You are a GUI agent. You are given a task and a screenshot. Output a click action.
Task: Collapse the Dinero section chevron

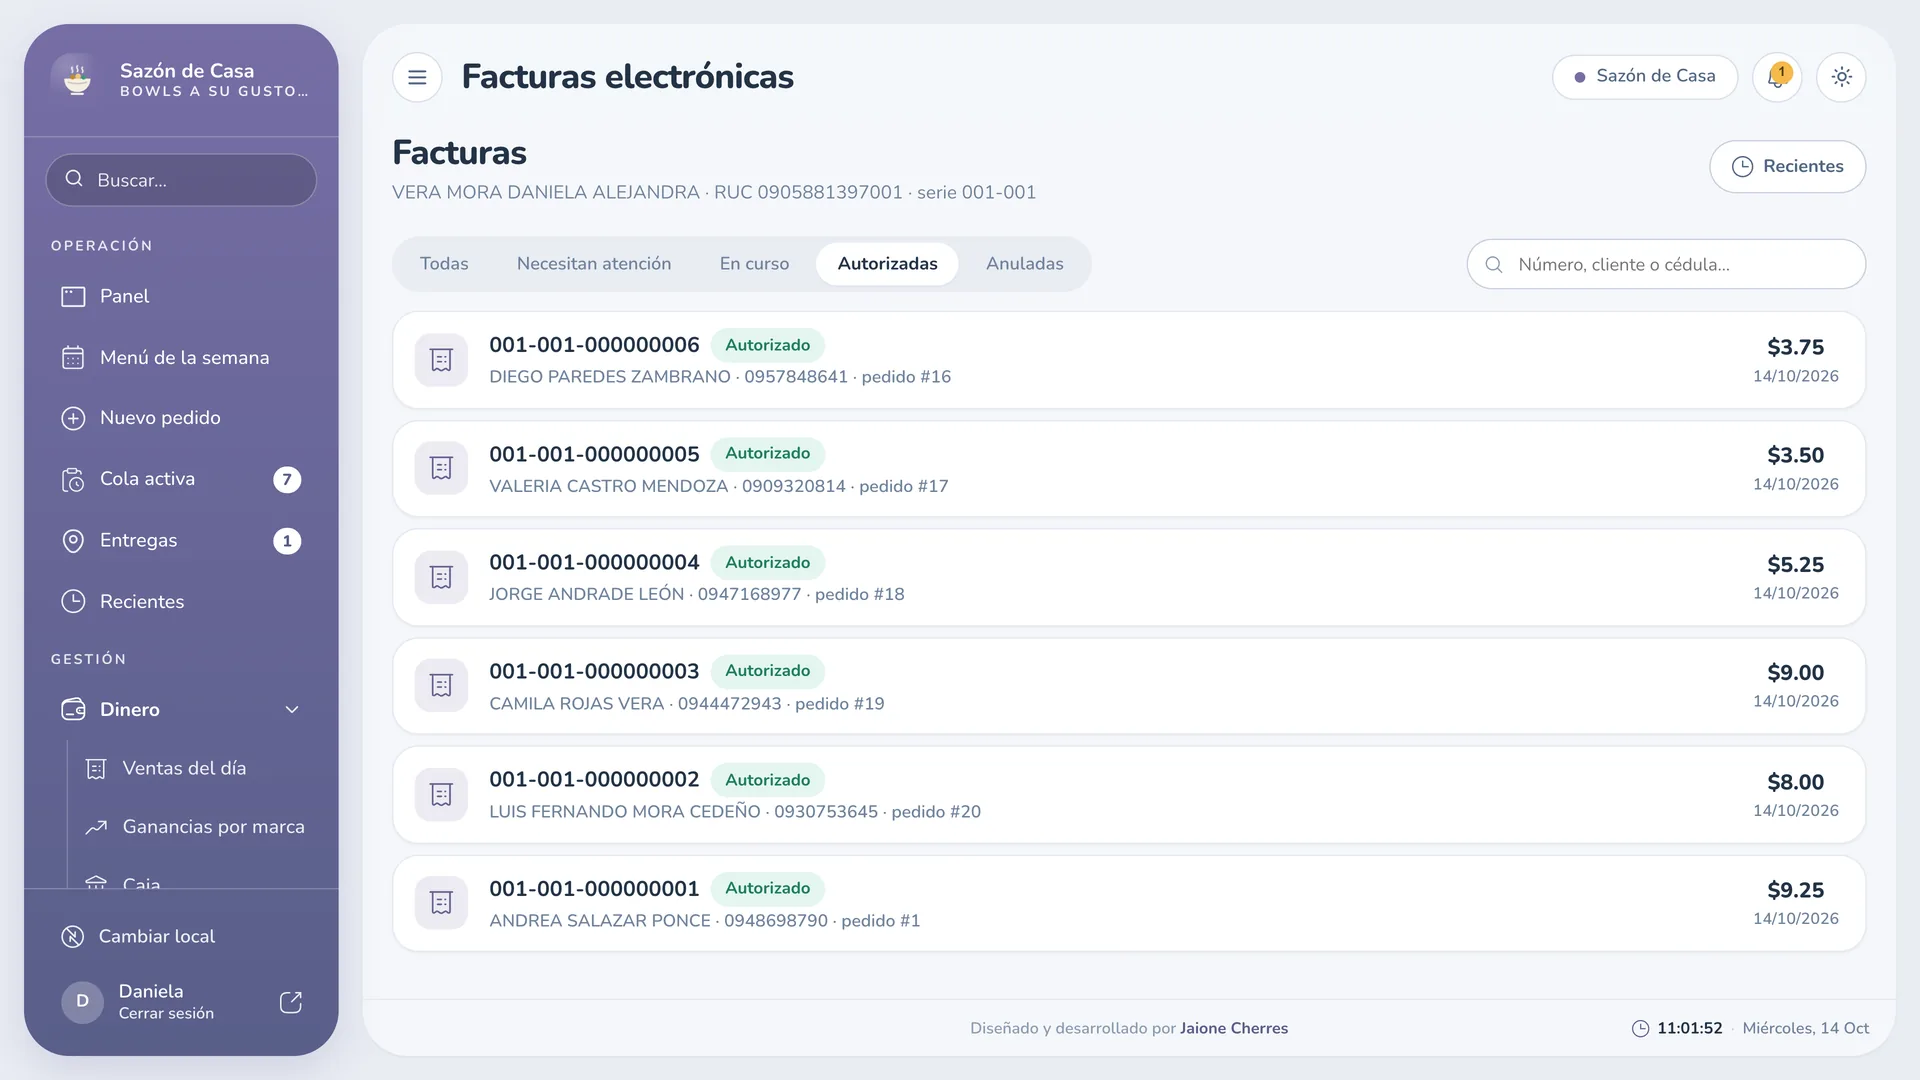pos(292,710)
